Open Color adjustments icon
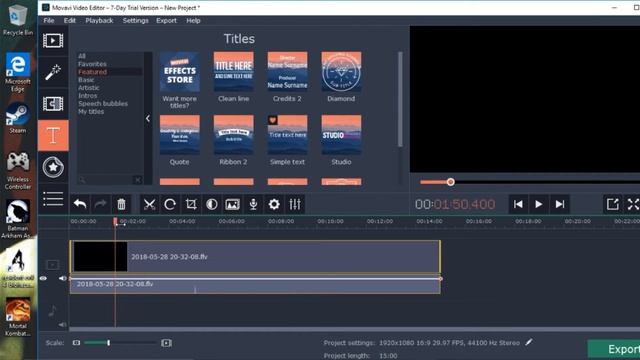Screen dimensions: 640x360 click(x=211, y=204)
